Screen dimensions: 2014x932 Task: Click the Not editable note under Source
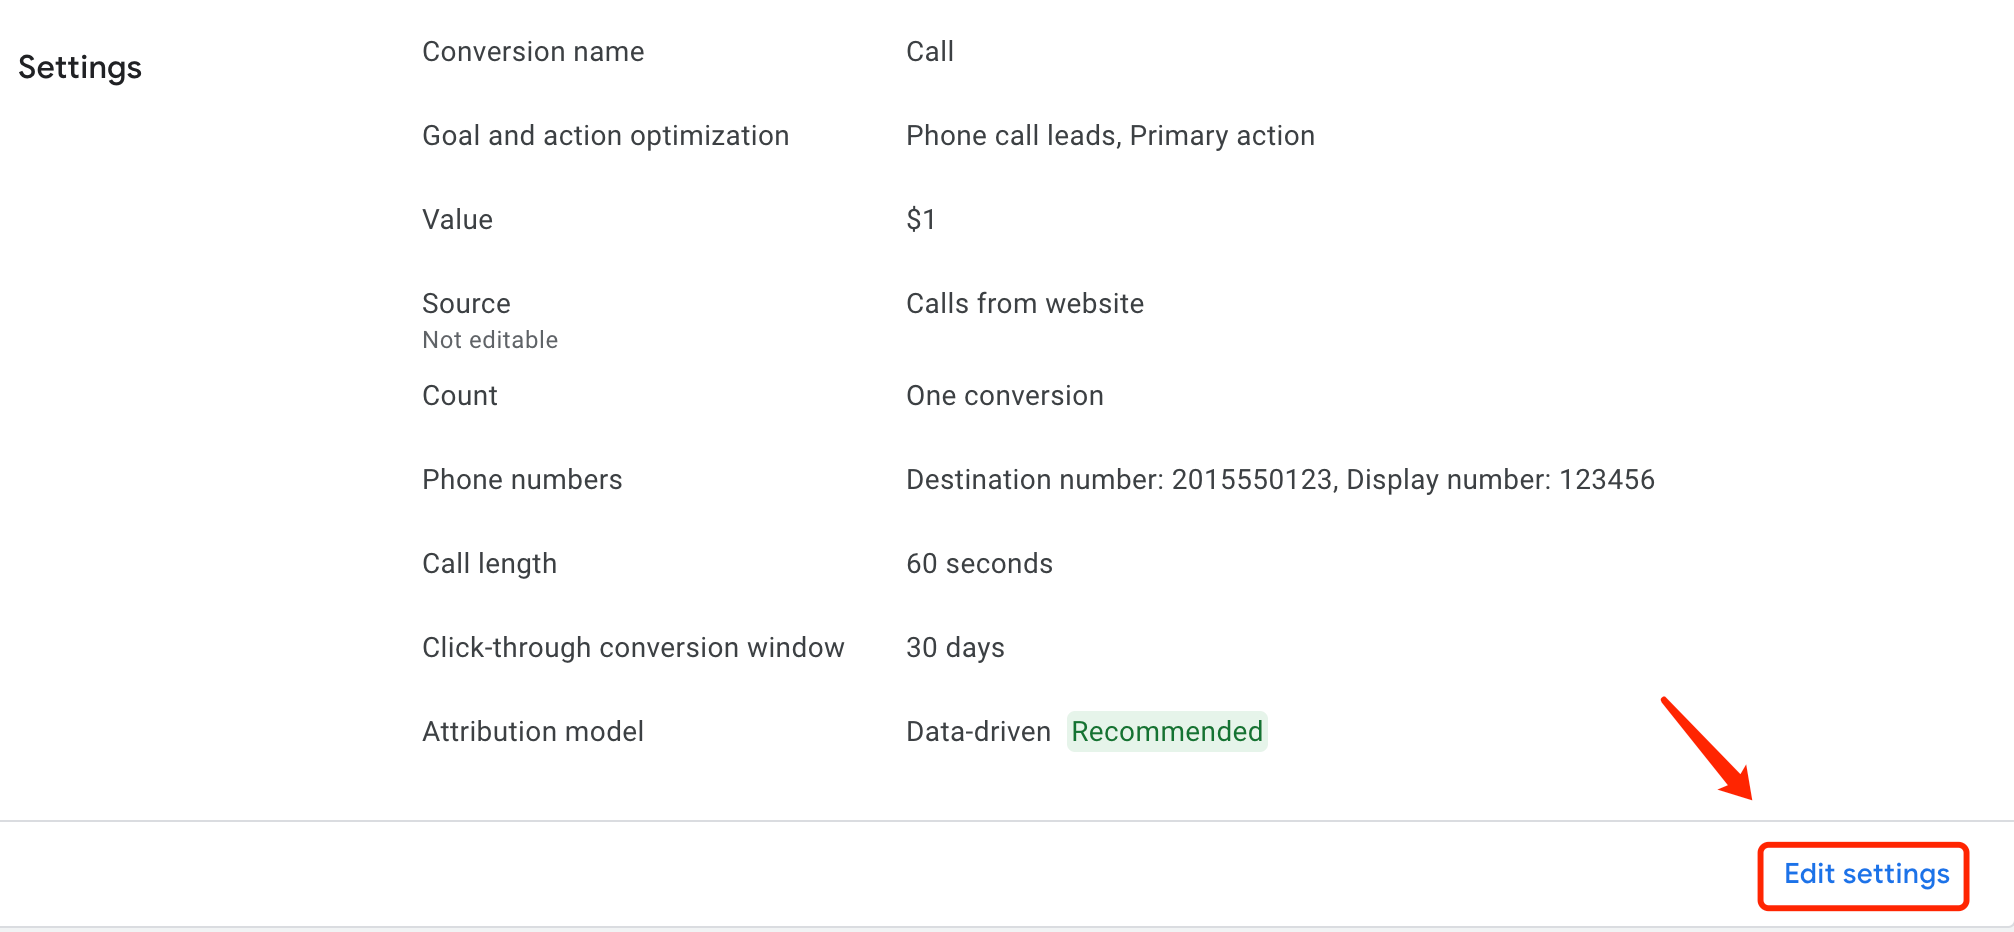click(x=490, y=340)
